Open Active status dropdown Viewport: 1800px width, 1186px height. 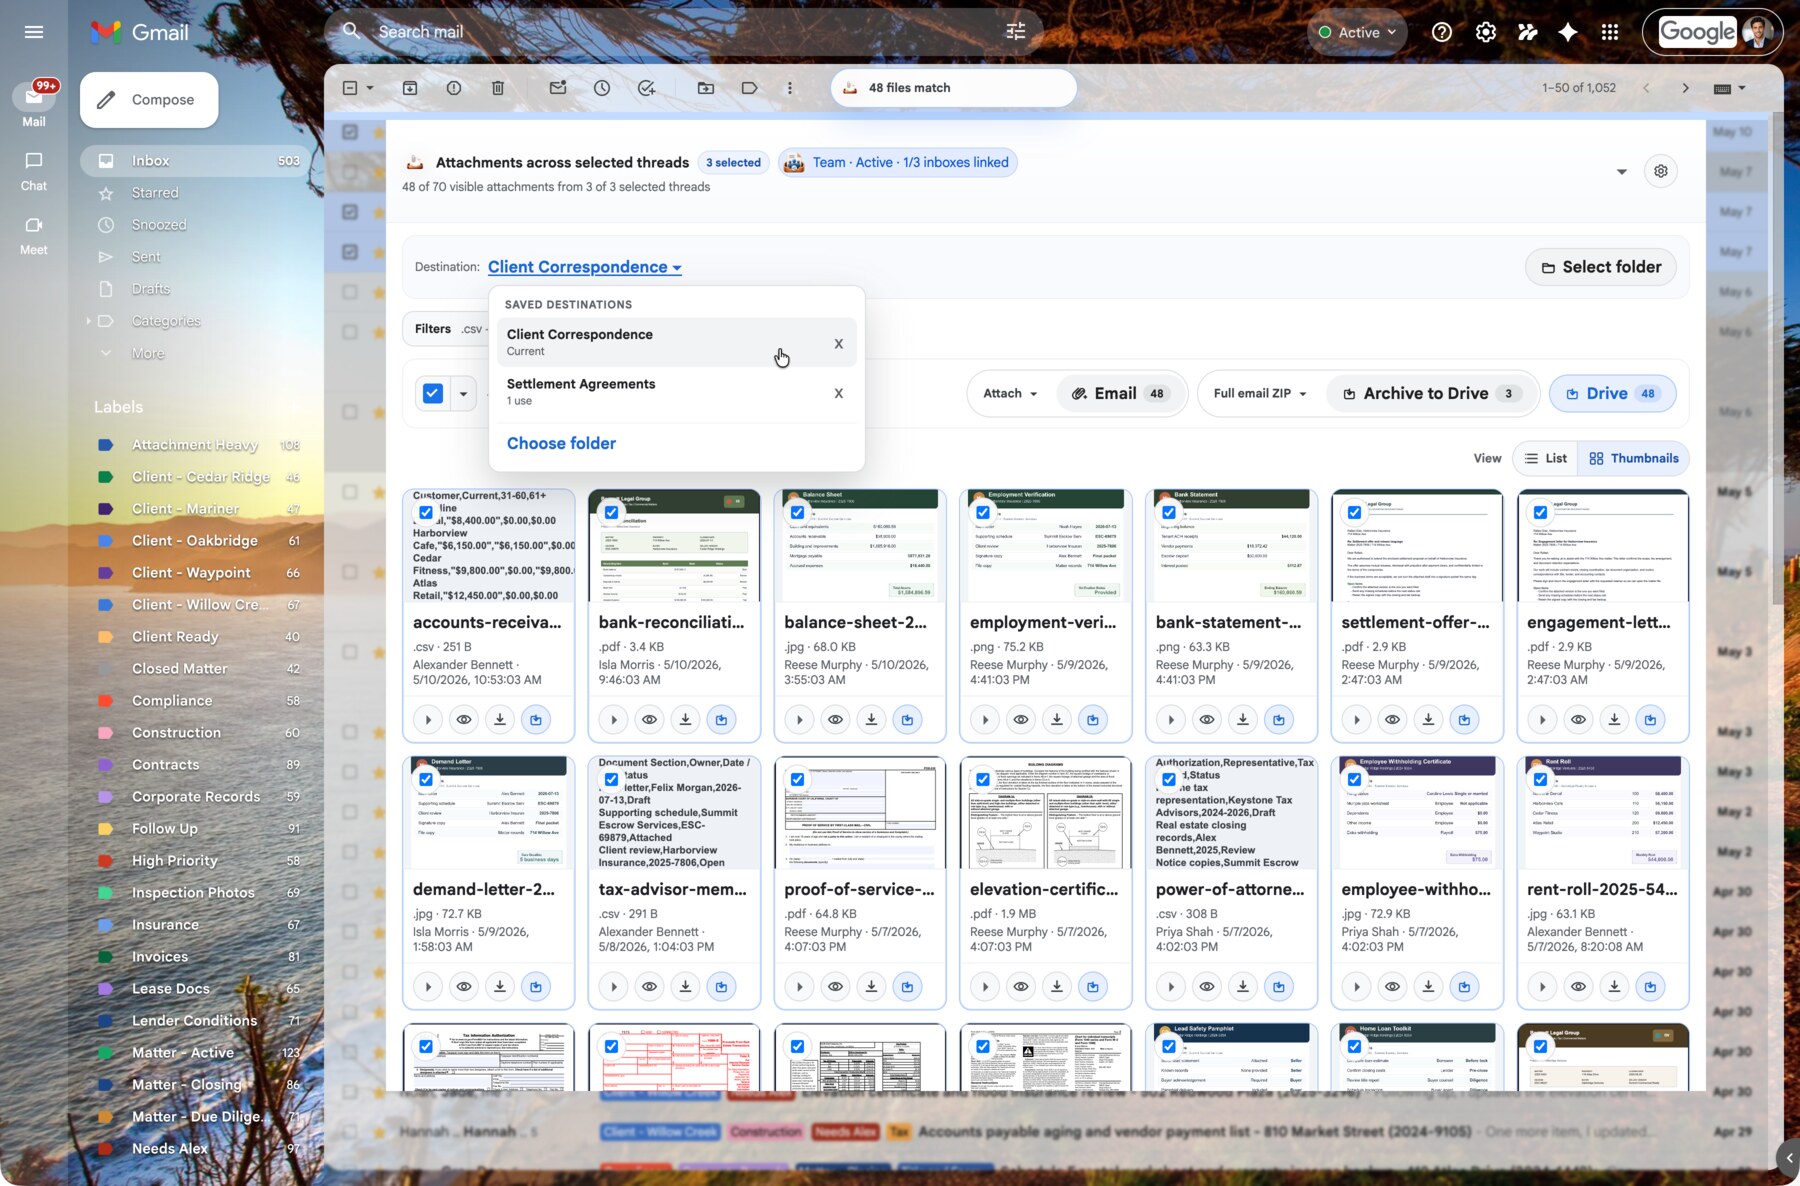point(1357,32)
